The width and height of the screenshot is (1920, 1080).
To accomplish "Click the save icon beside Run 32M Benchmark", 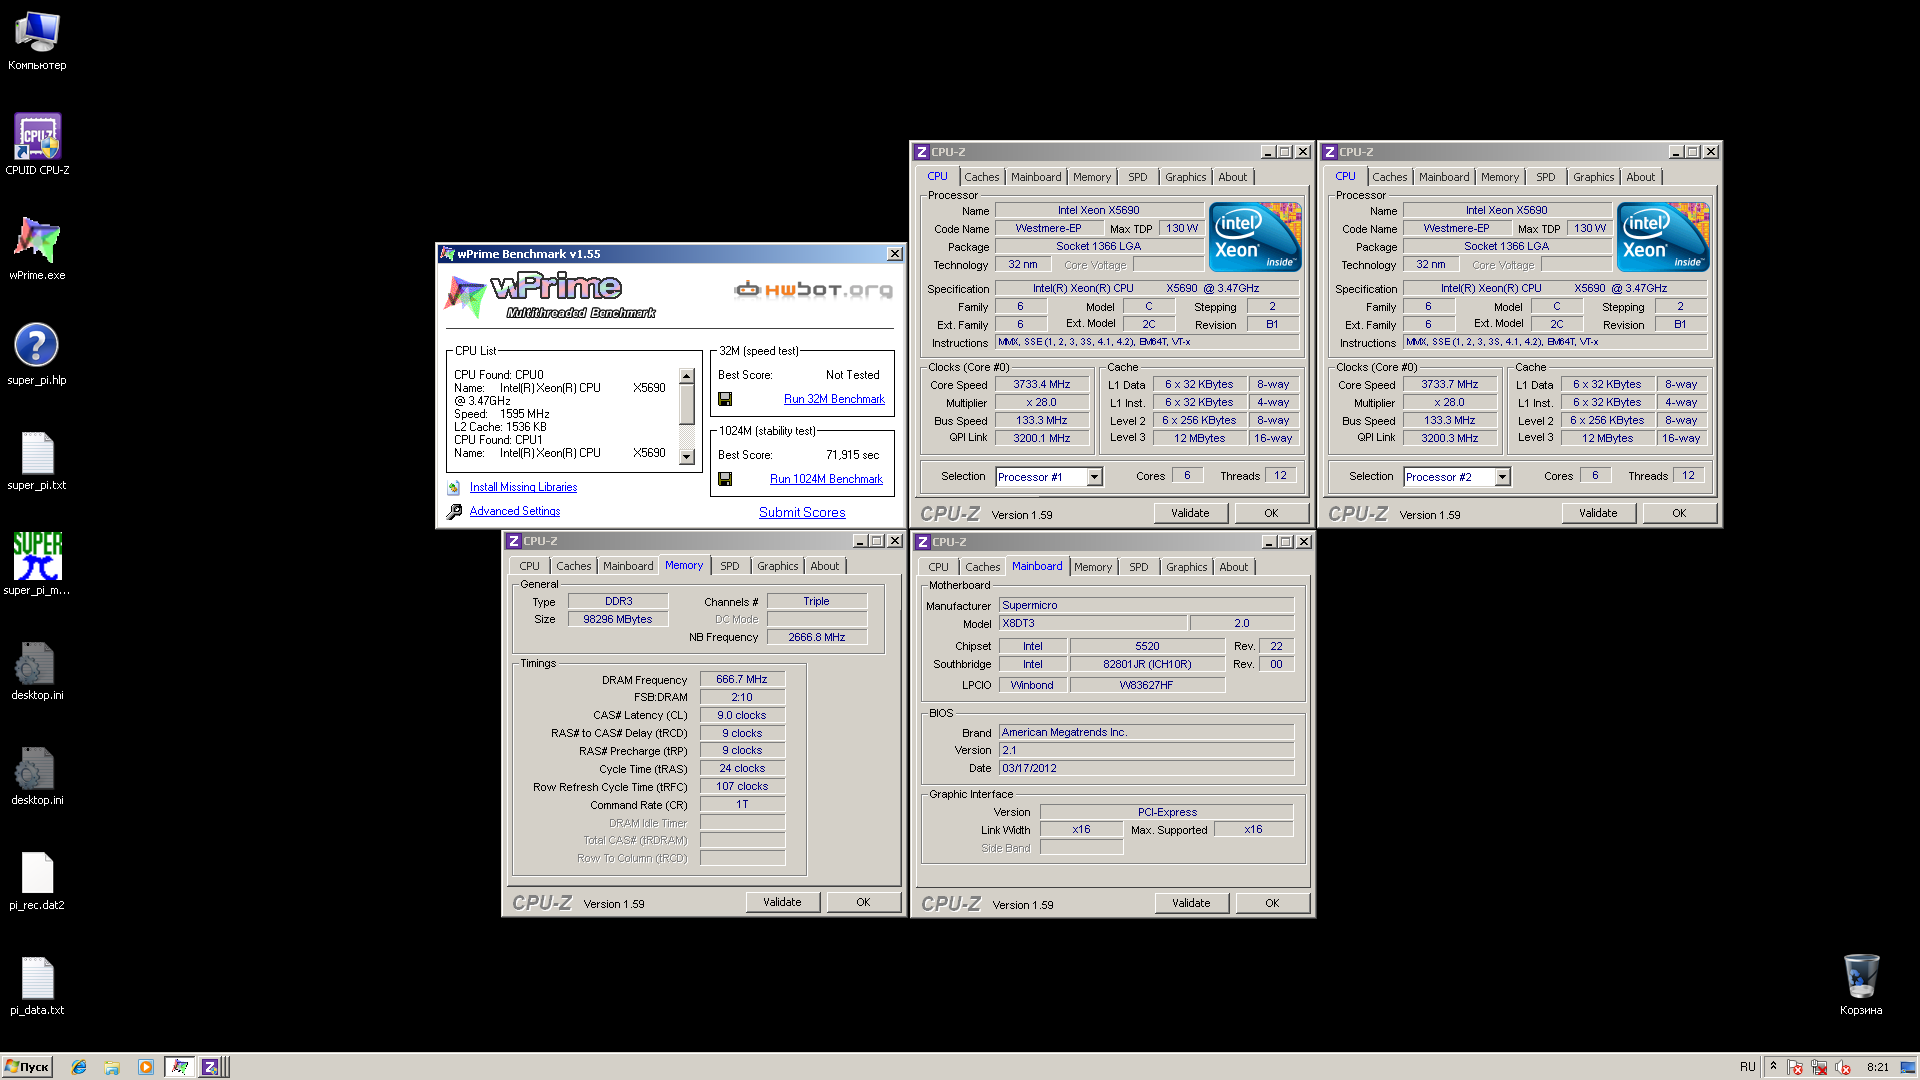I will (x=725, y=399).
